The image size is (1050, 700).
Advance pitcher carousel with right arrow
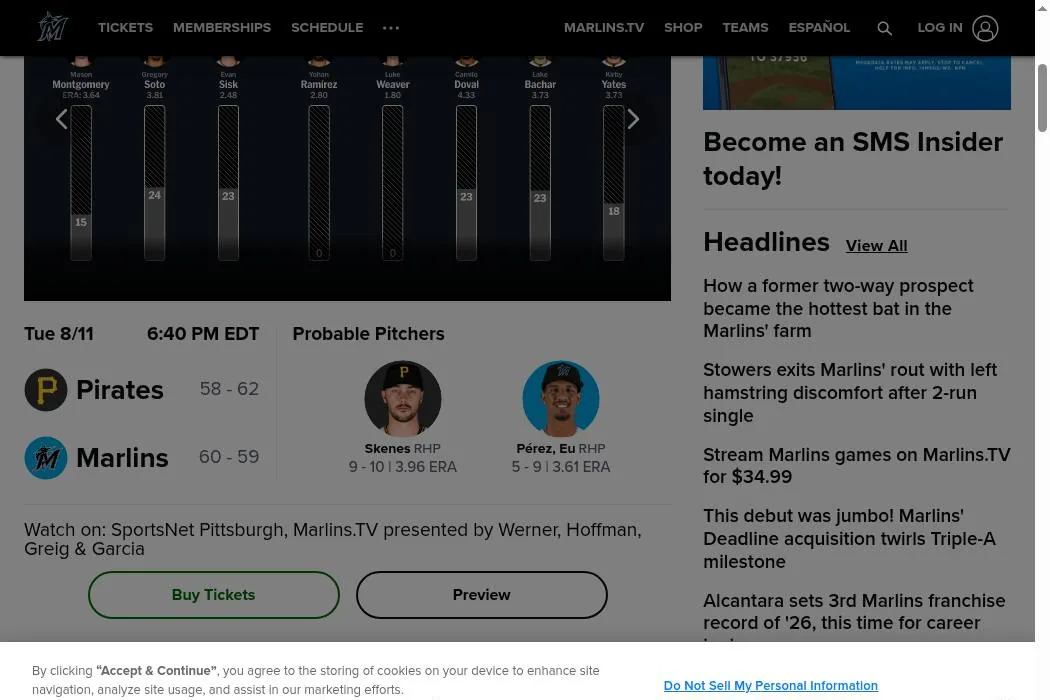[633, 119]
